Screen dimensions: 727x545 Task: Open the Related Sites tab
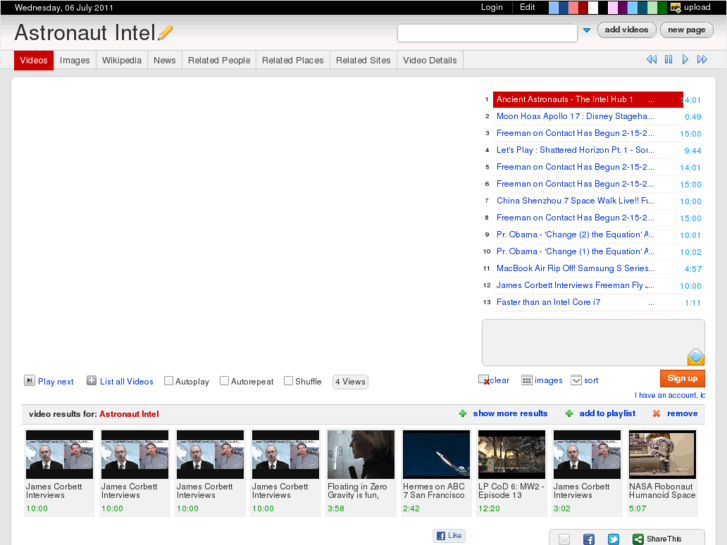pyautogui.click(x=363, y=60)
